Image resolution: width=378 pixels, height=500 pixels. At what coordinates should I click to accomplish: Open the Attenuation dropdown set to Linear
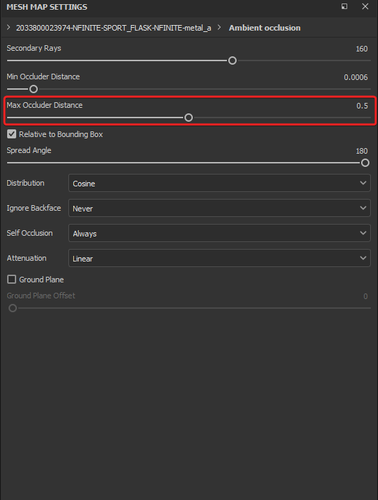[219, 258]
